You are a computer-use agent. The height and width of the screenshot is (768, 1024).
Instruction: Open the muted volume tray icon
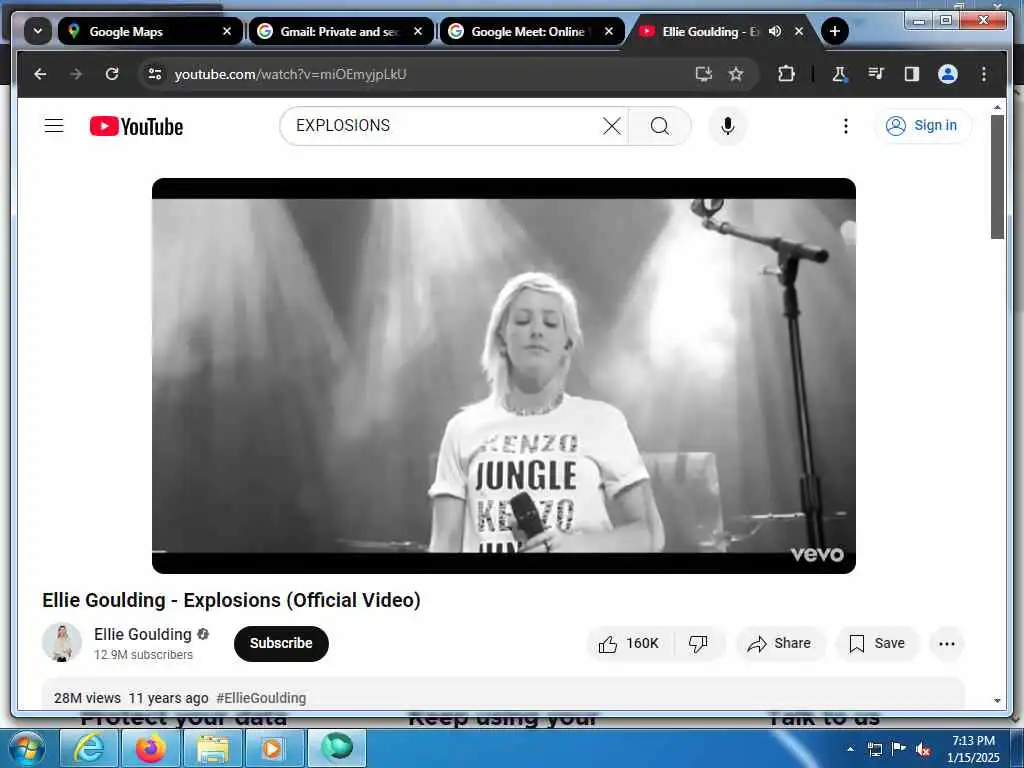923,750
